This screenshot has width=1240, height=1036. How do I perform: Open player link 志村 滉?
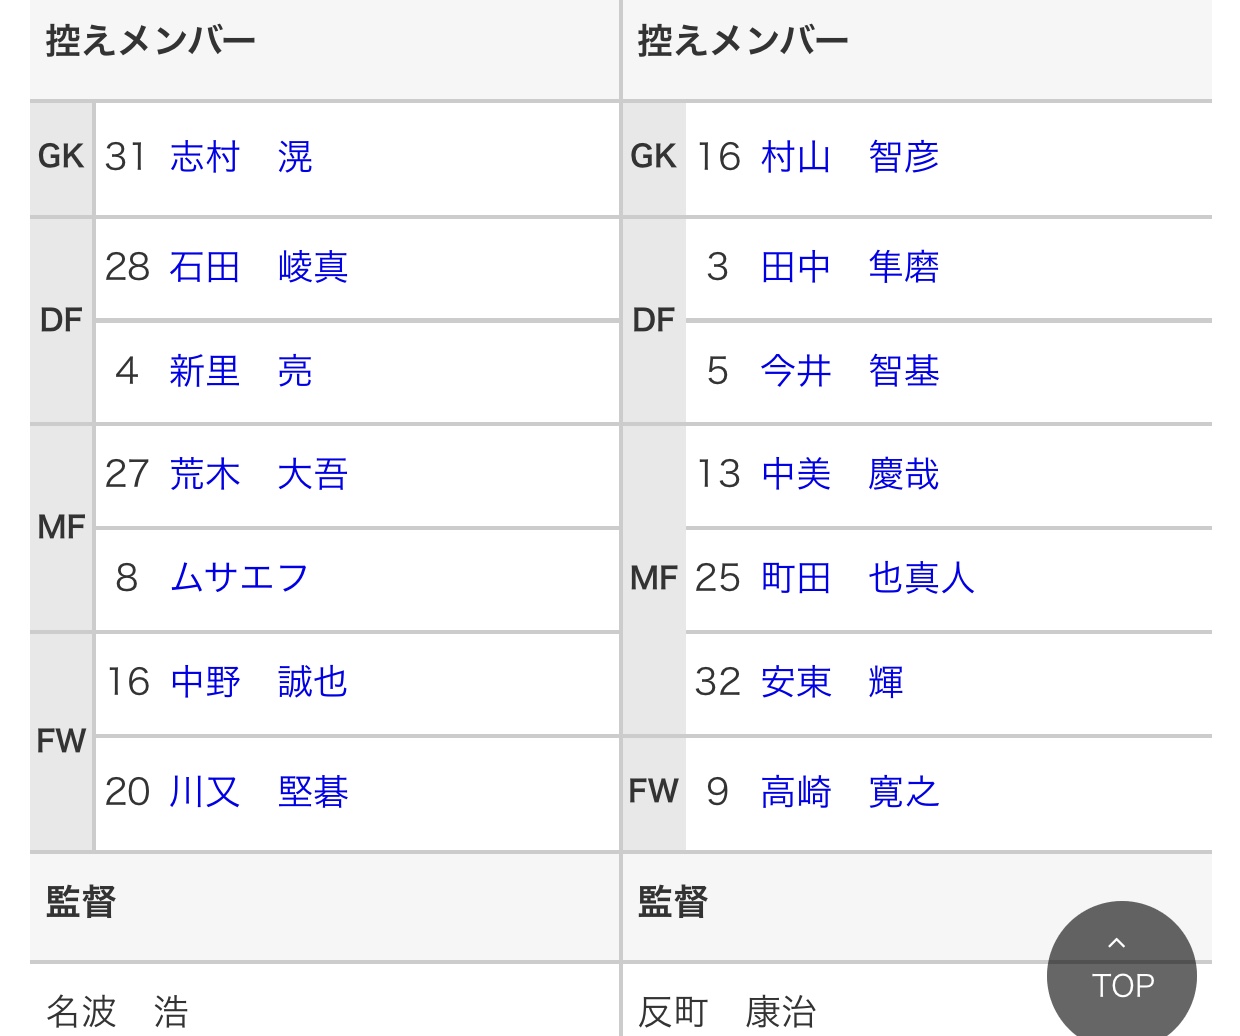tap(241, 157)
